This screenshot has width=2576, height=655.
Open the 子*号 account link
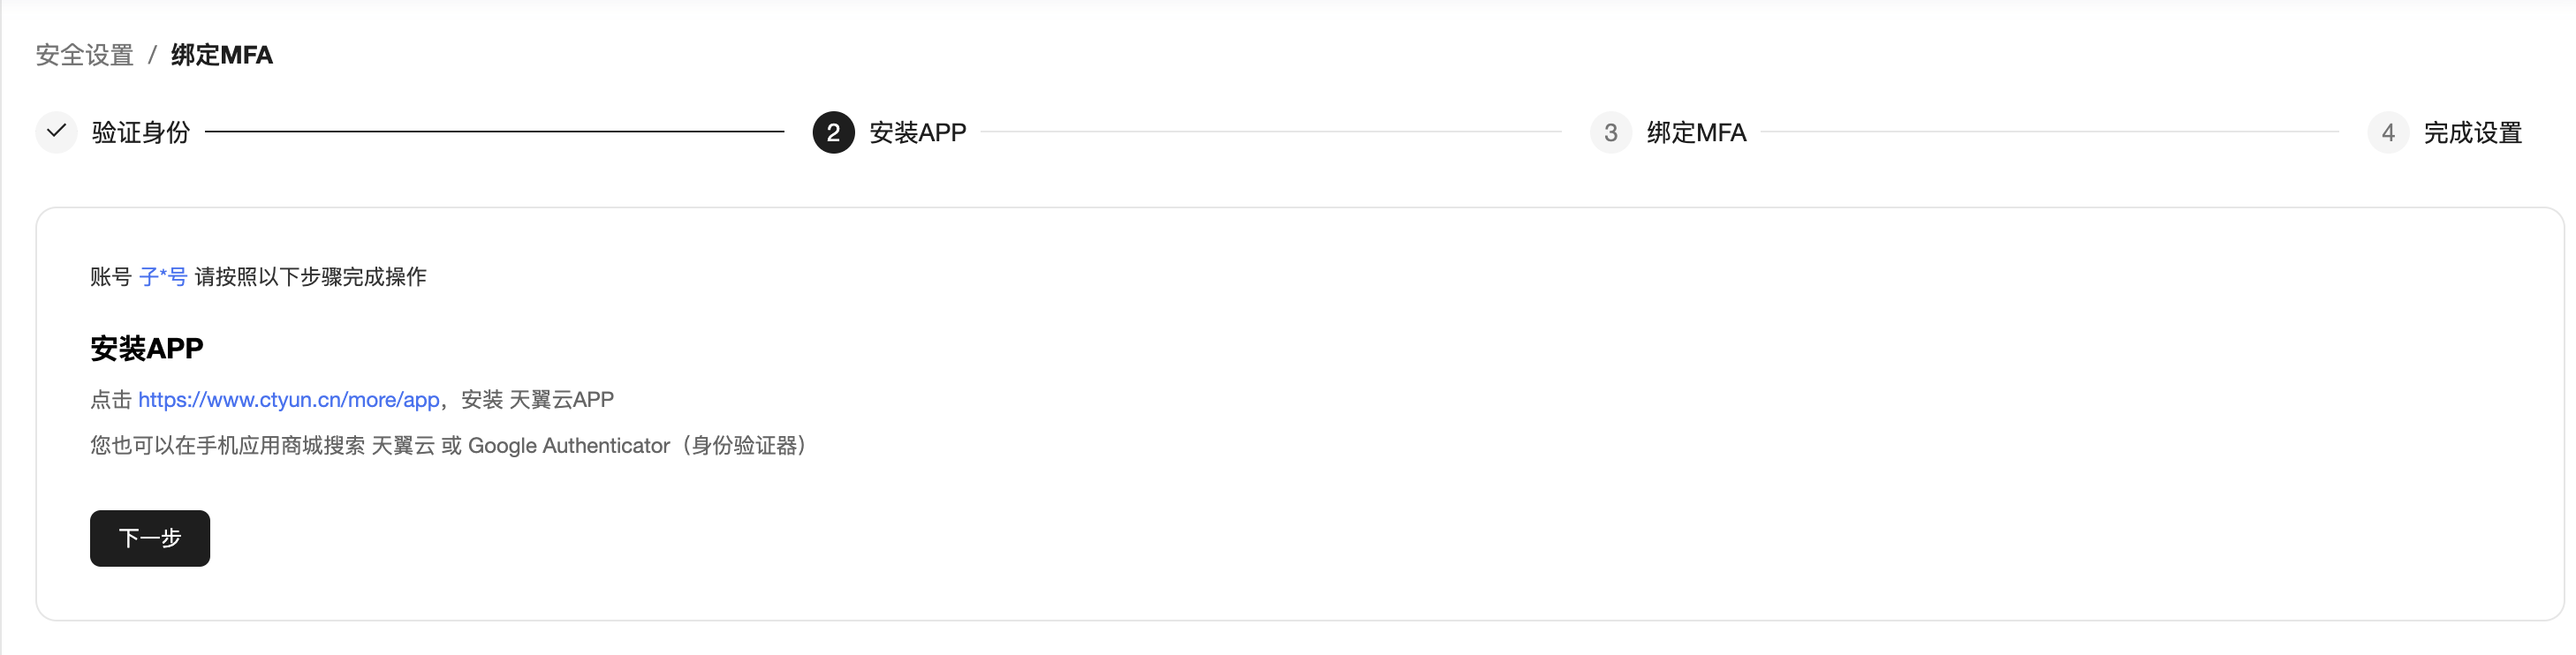click(x=163, y=277)
